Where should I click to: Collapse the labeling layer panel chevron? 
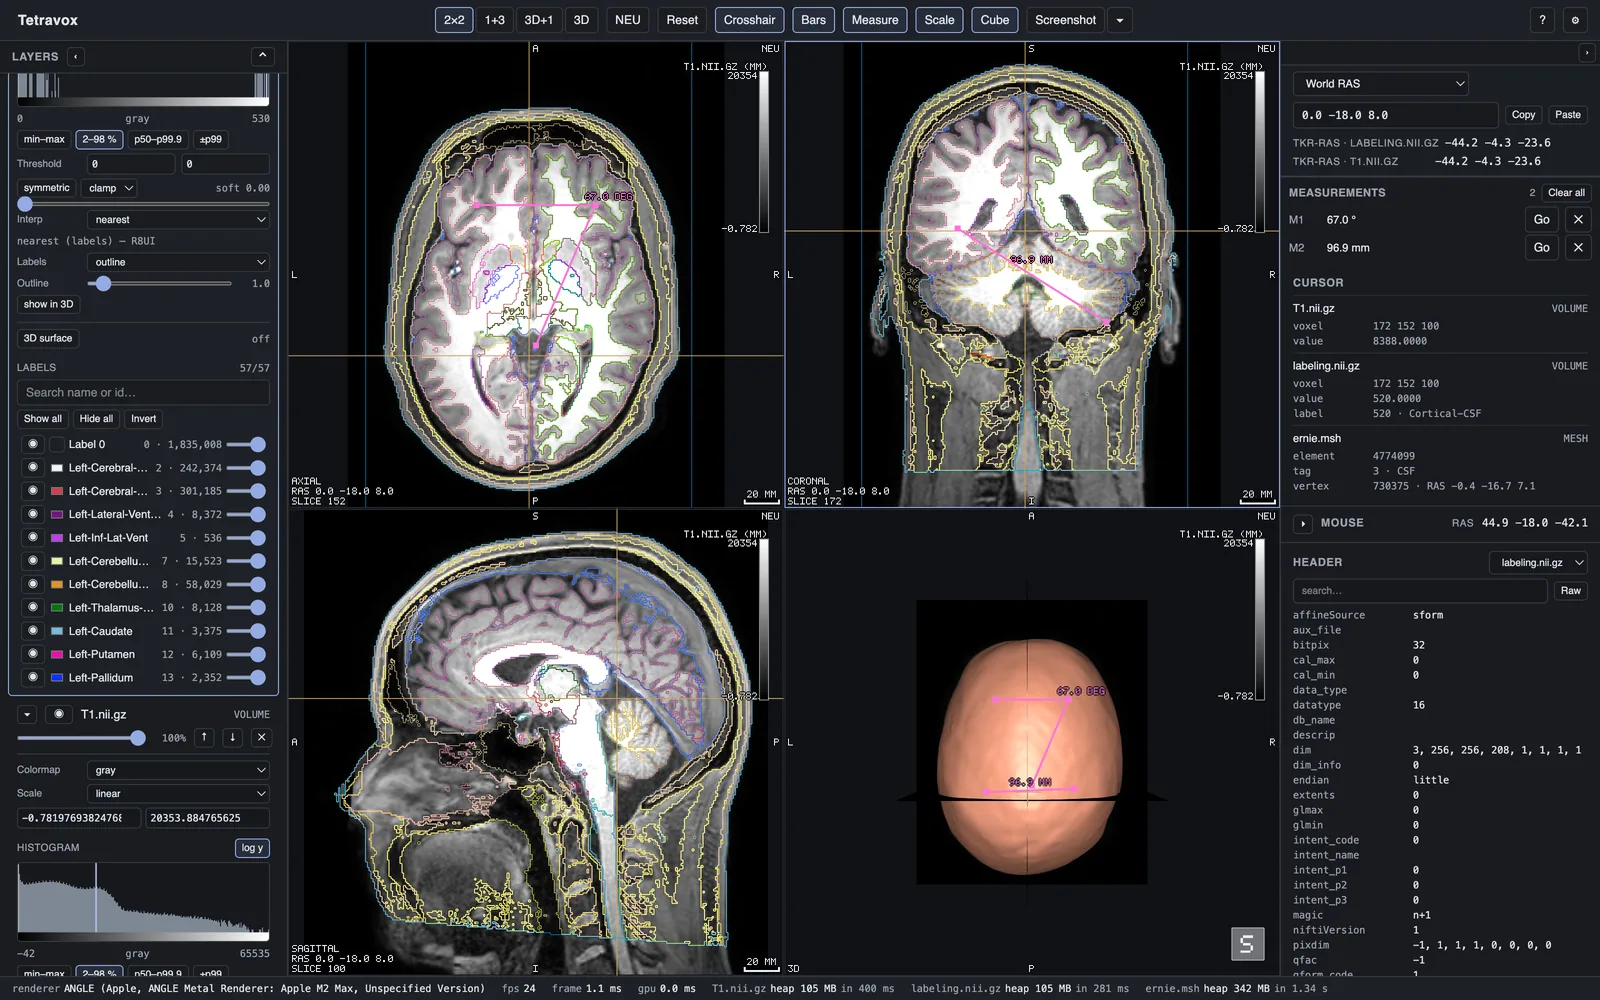click(262, 56)
